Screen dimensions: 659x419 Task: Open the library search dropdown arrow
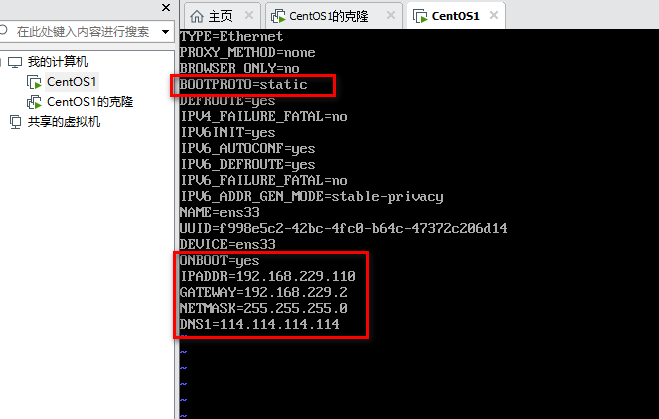166,32
